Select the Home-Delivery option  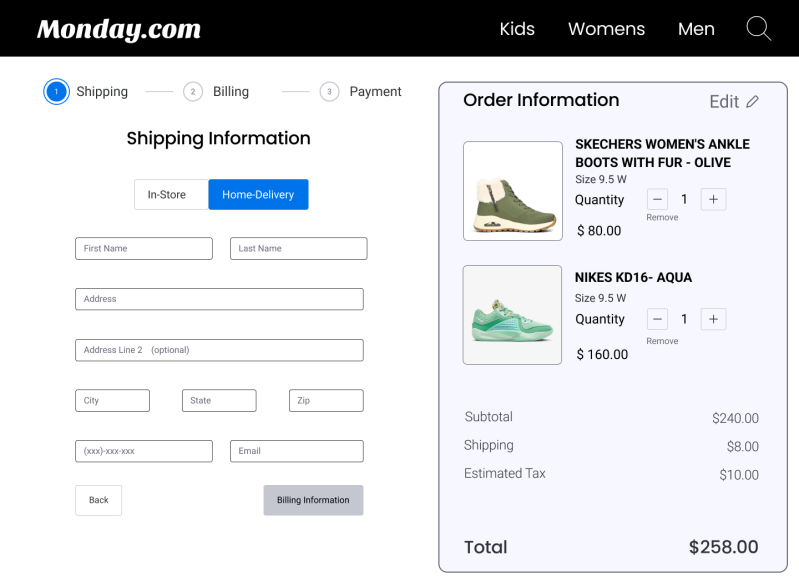[258, 195]
